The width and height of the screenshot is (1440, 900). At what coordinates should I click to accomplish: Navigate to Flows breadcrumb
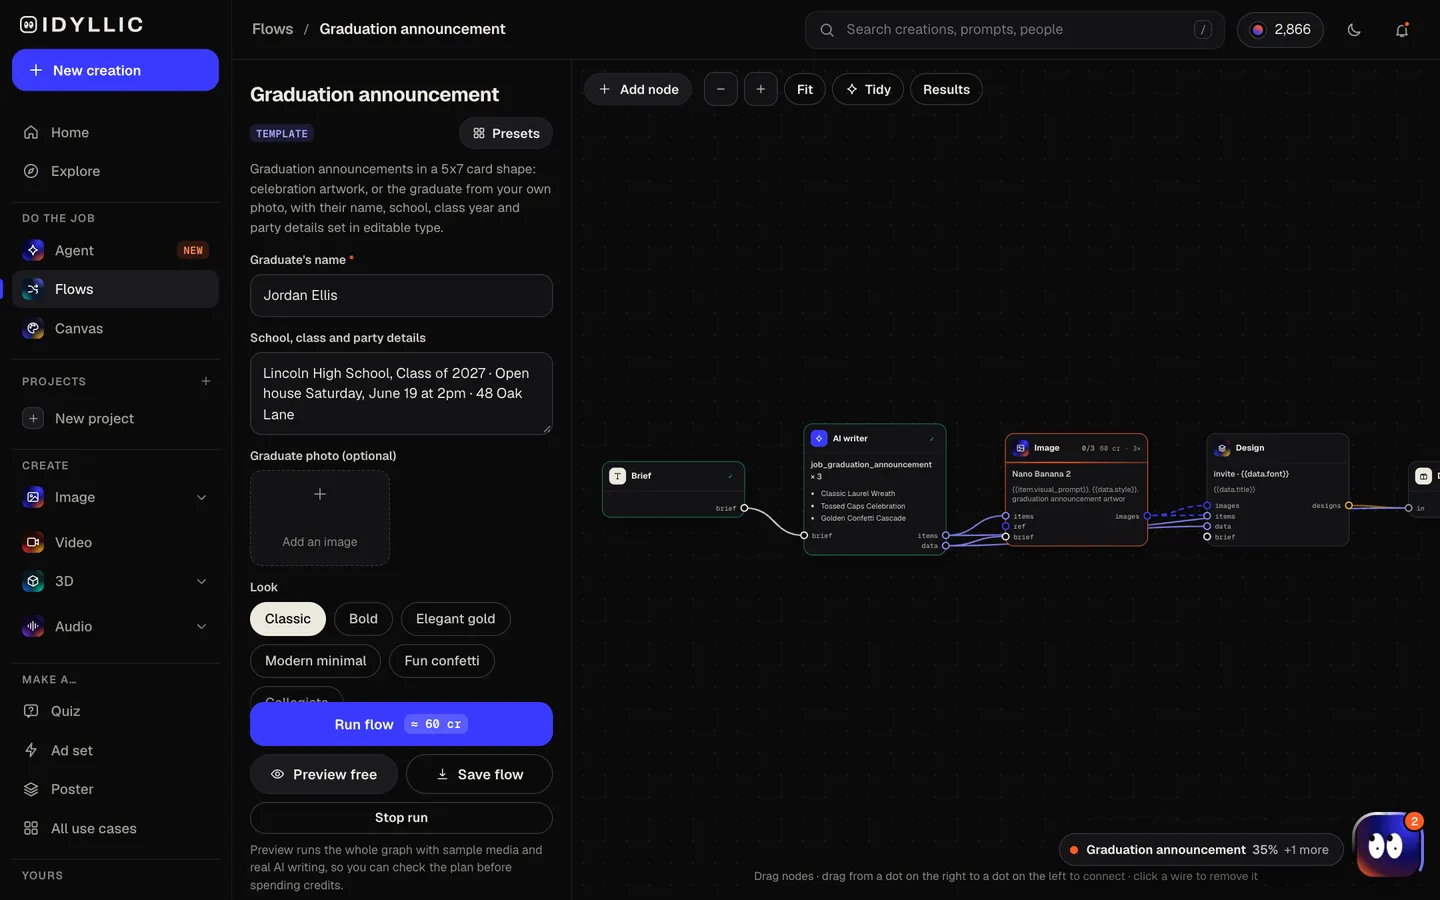pos(272,29)
